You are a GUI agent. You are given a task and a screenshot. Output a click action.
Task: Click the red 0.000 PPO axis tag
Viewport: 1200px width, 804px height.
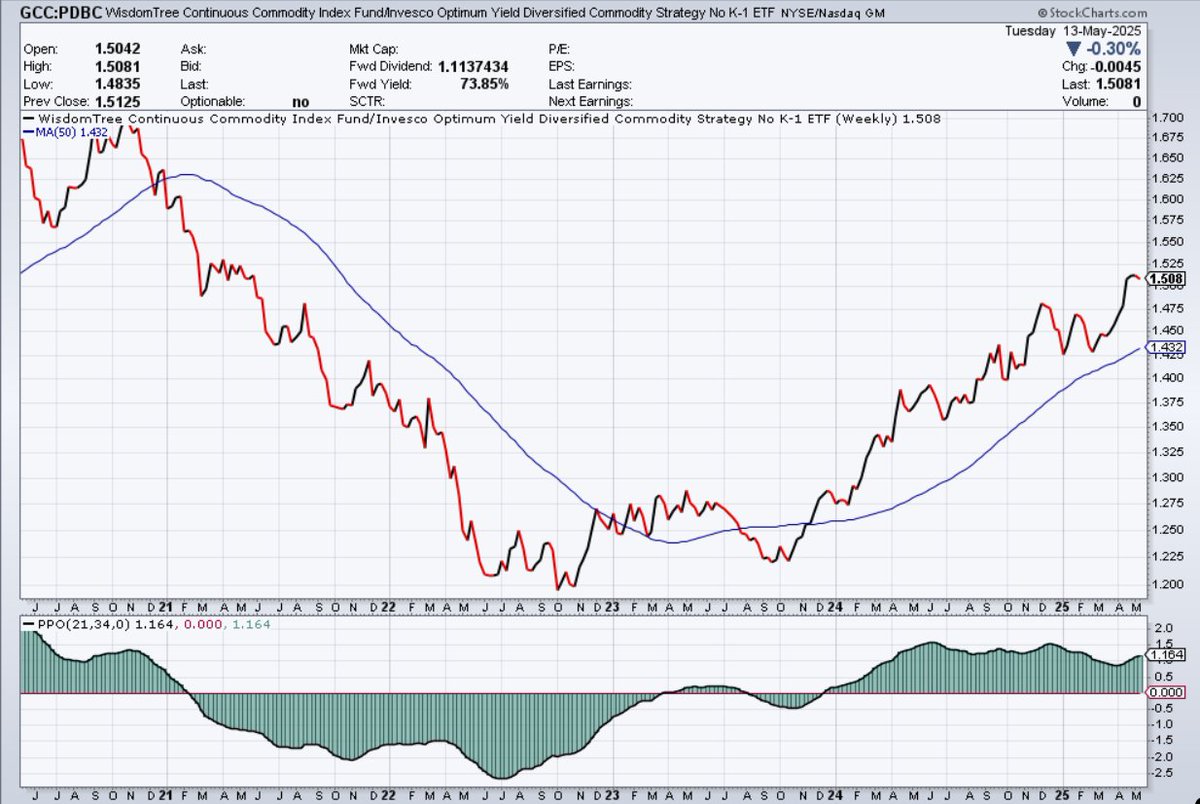1167,693
